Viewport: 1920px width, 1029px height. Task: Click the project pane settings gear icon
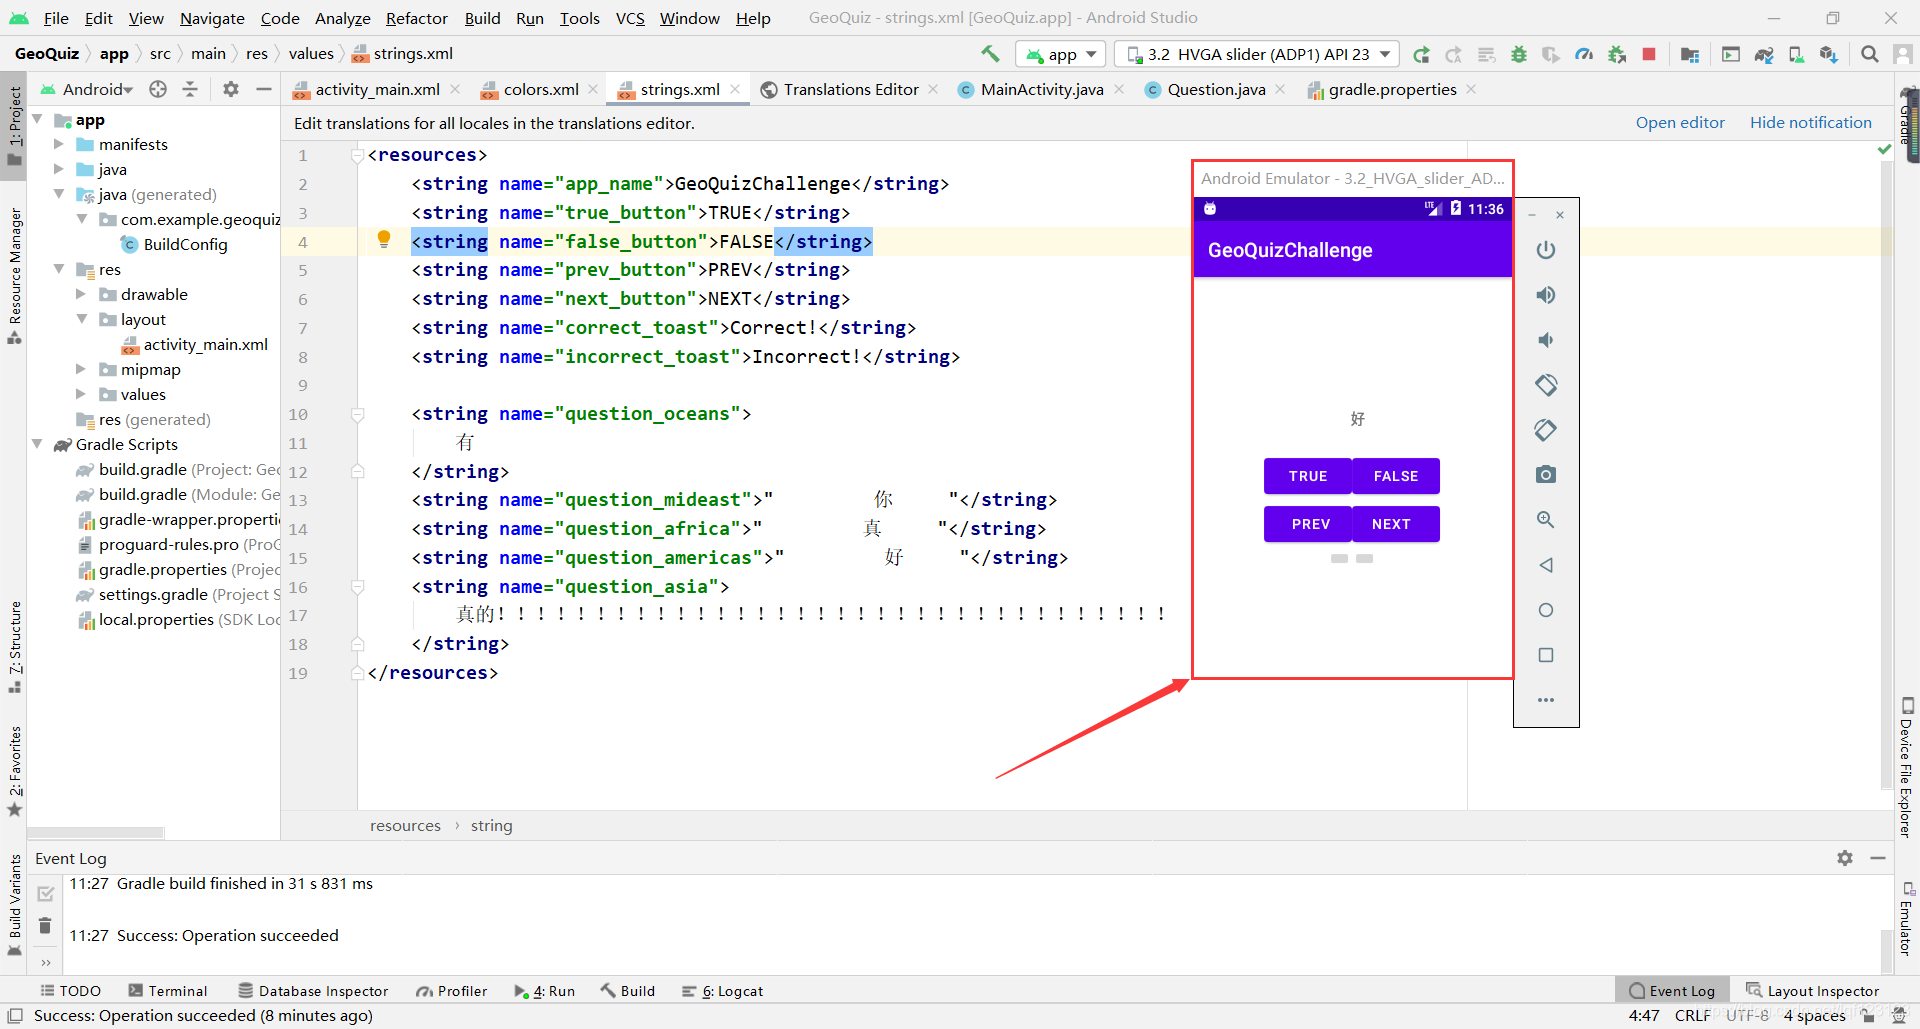[x=231, y=89]
